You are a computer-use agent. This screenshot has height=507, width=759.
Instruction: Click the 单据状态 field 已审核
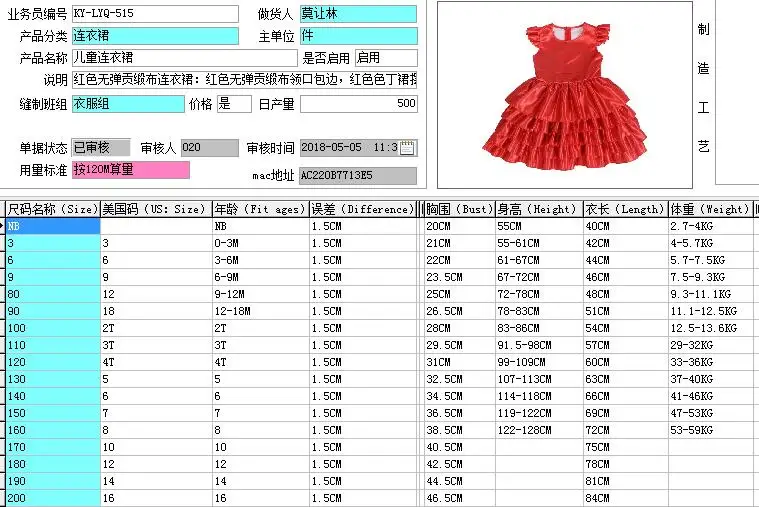point(101,148)
